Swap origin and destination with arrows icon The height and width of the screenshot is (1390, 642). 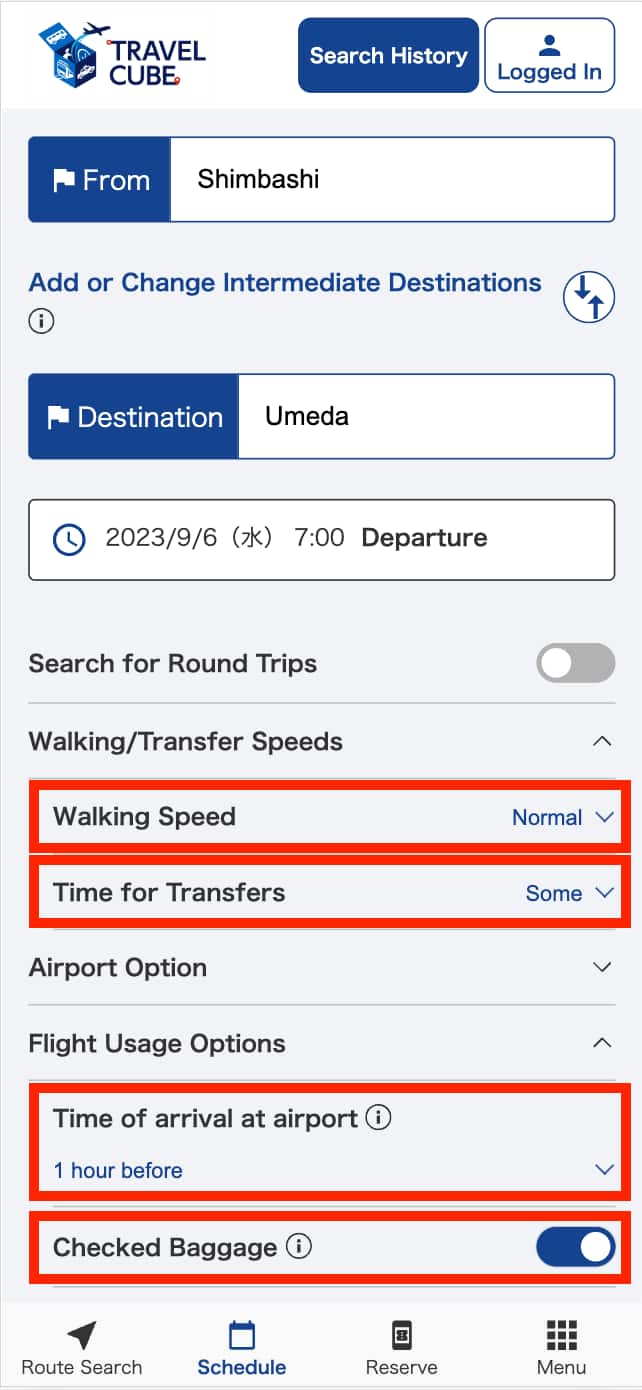coord(588,297)
